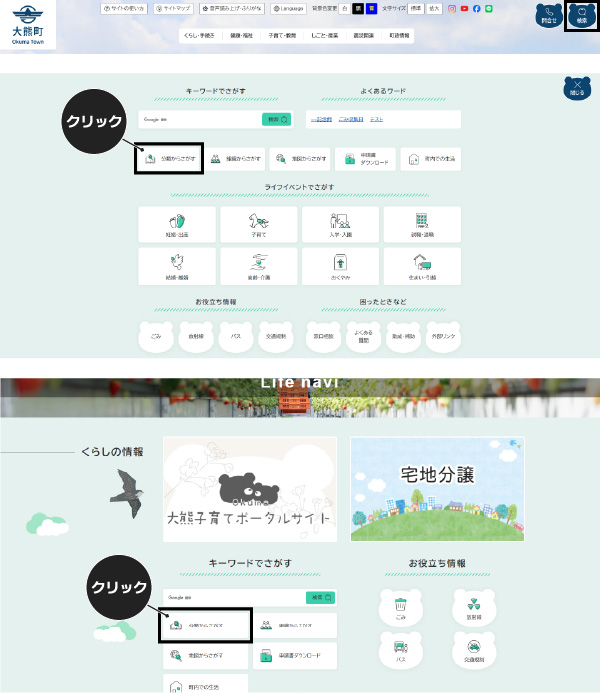Screen dimensions: 600x693
Task: Click the サイトの使い方 header button
Action: point(124,8)
